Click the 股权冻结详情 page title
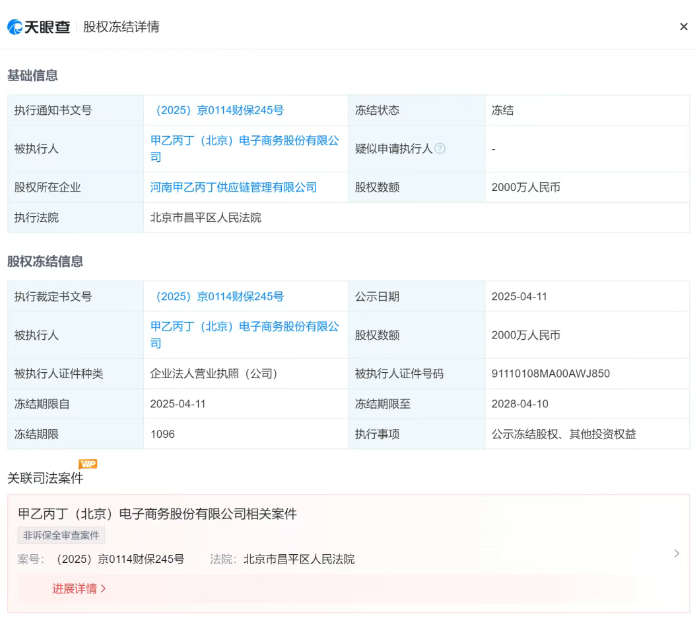 (x=121, y=27)
